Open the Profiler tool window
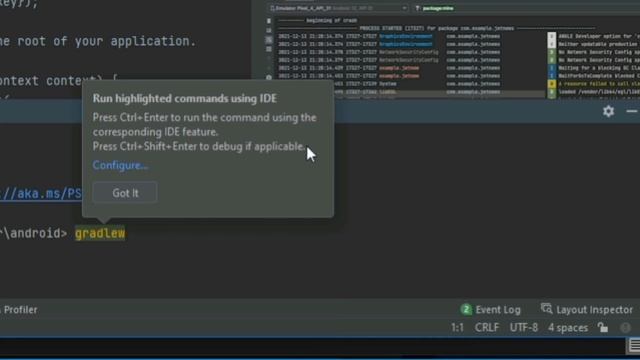640x360 pixels. tap(20, 310)
